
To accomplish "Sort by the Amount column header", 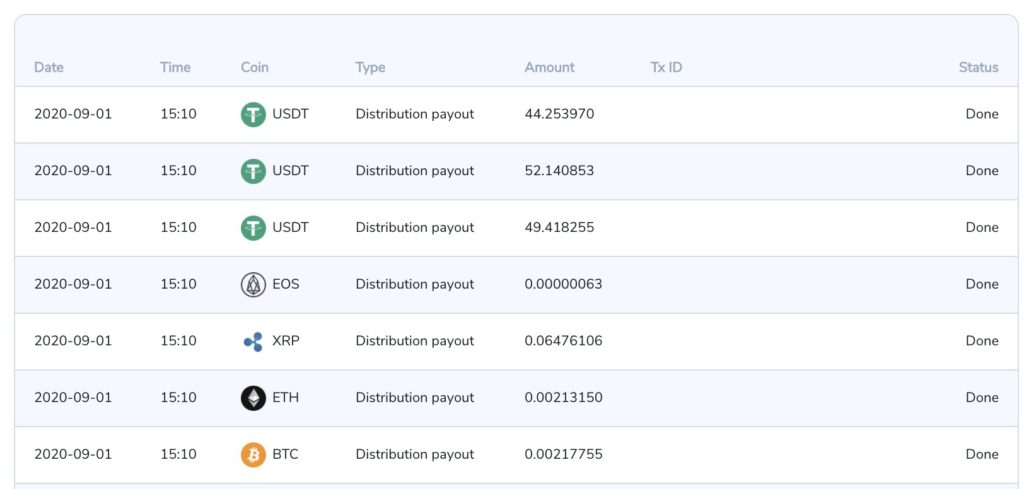I will pos(549,67).
